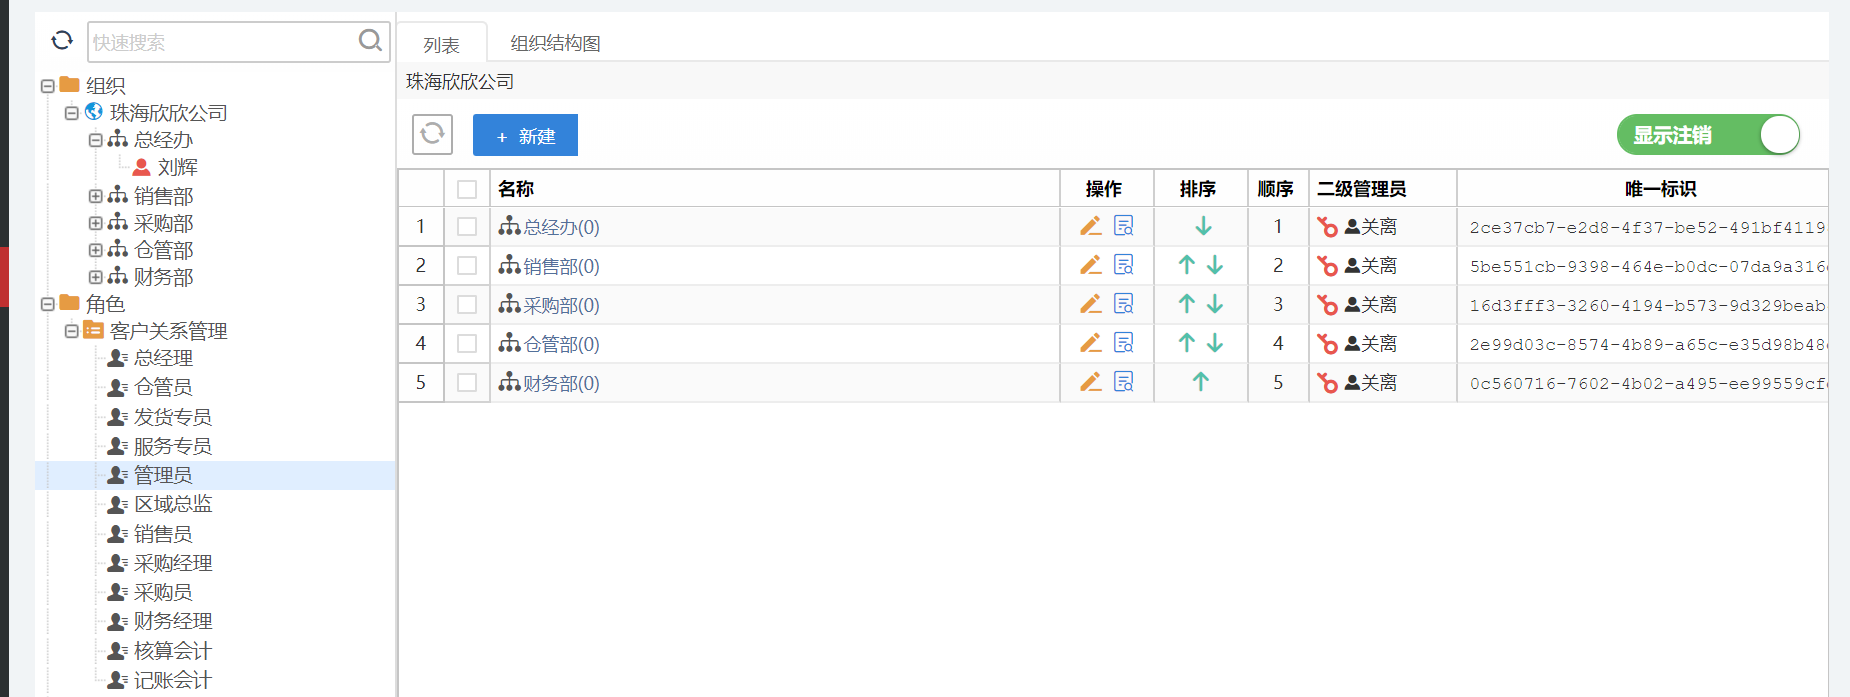The width and height of the screenshot is (1850, 697).
Task: Switch to the 组织结构图 tab
Action: (x=555, y=43)
